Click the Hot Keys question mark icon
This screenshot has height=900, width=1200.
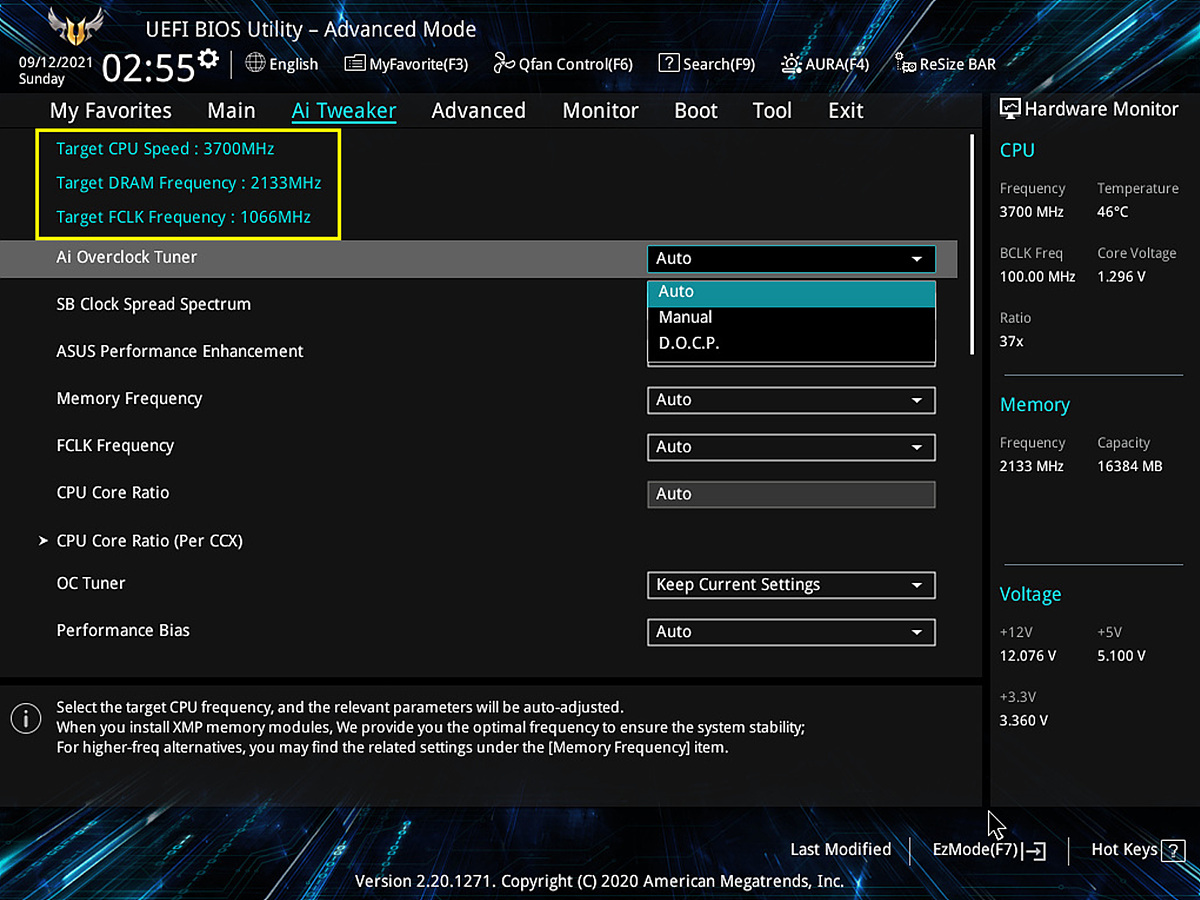pos(1174,851)
